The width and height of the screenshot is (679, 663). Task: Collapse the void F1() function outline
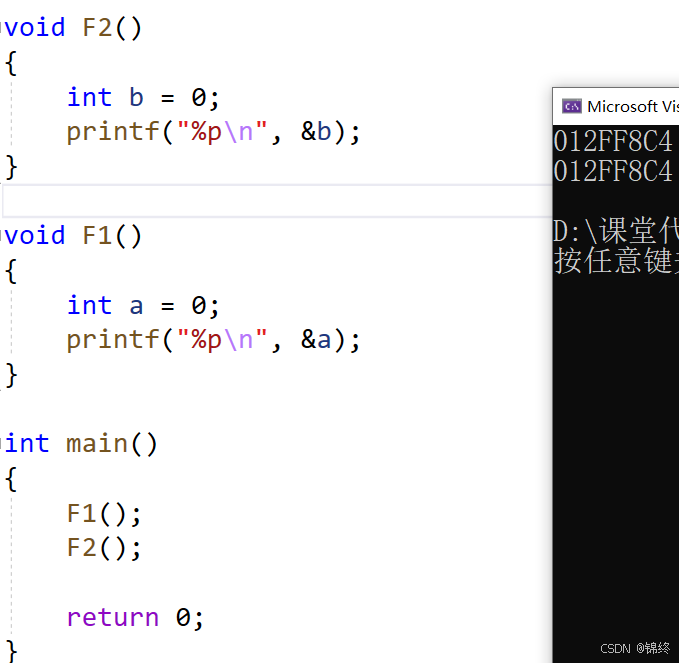pos(2,236)
